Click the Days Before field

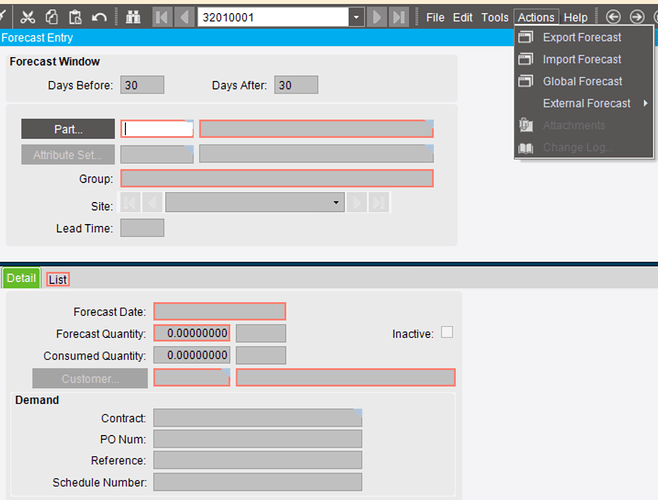[x=142, y=85]
